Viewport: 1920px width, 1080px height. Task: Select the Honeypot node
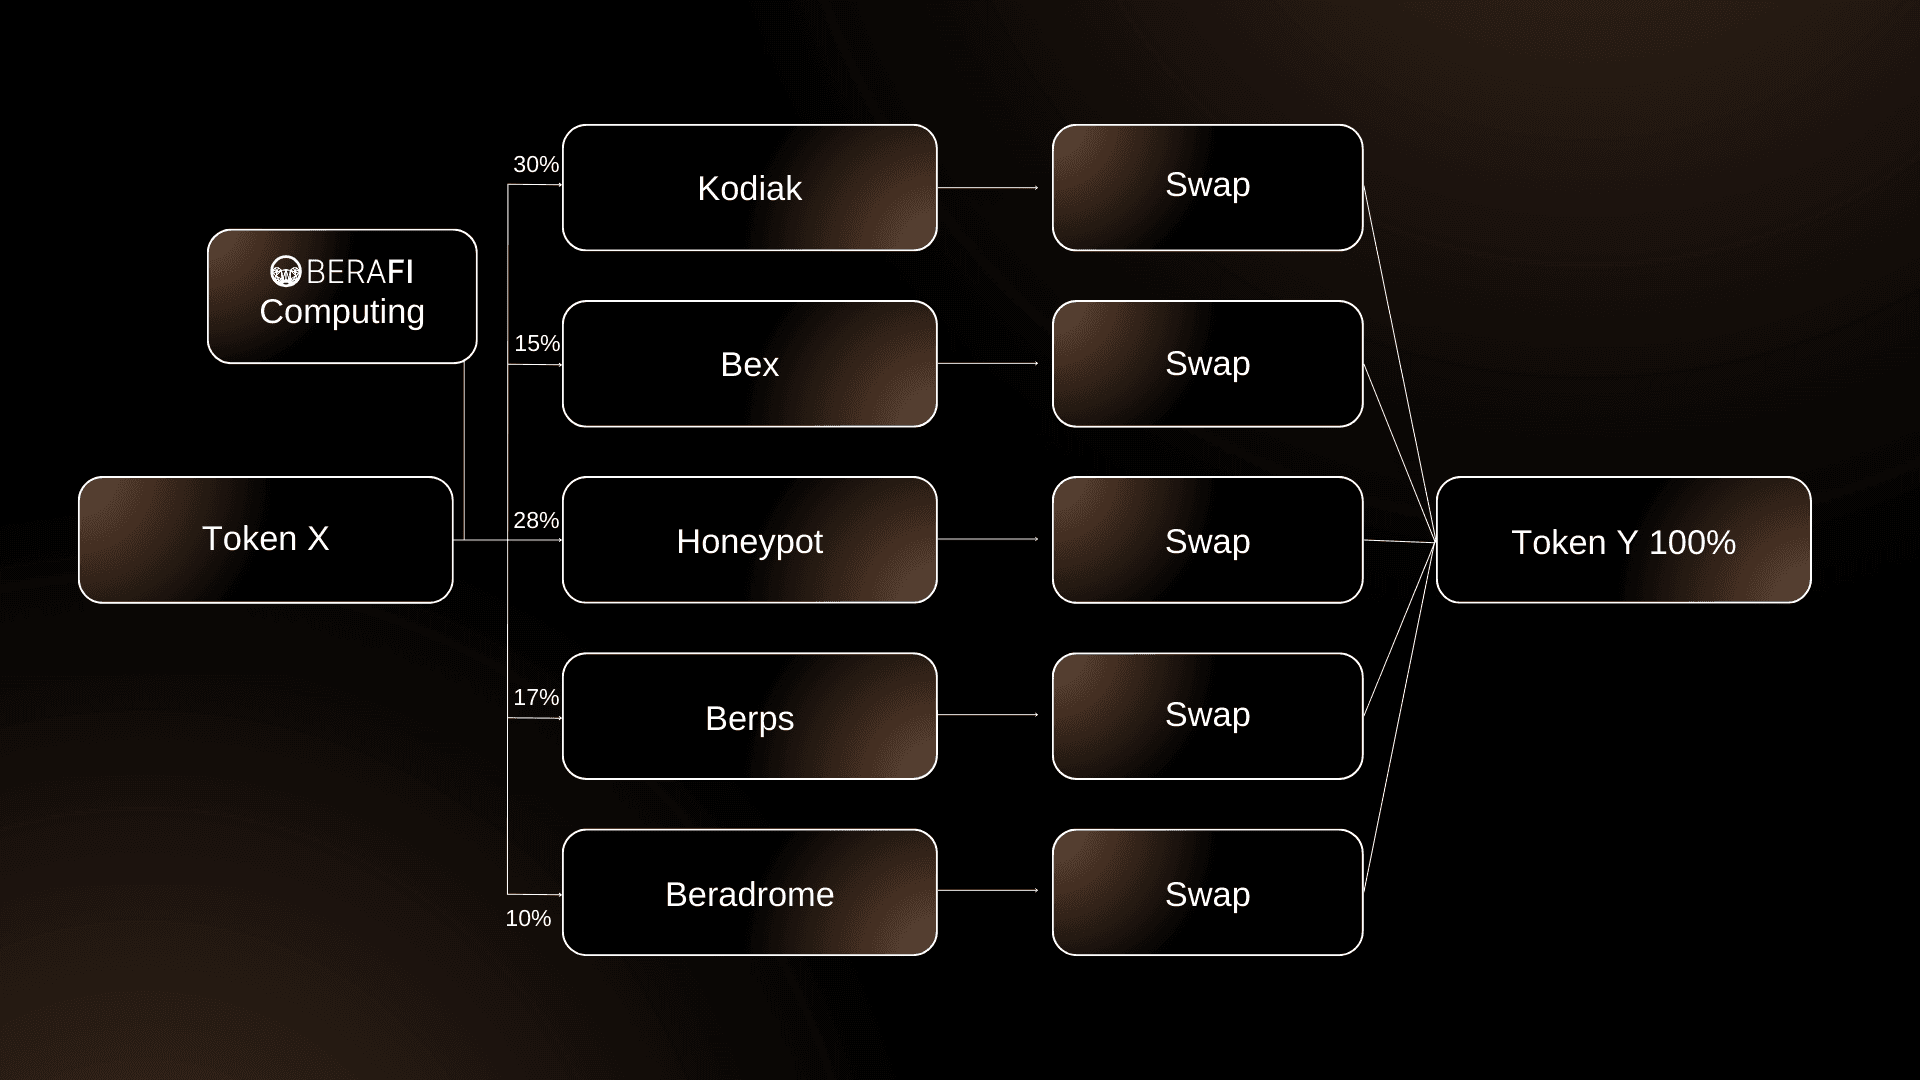(x=749, y=541)
